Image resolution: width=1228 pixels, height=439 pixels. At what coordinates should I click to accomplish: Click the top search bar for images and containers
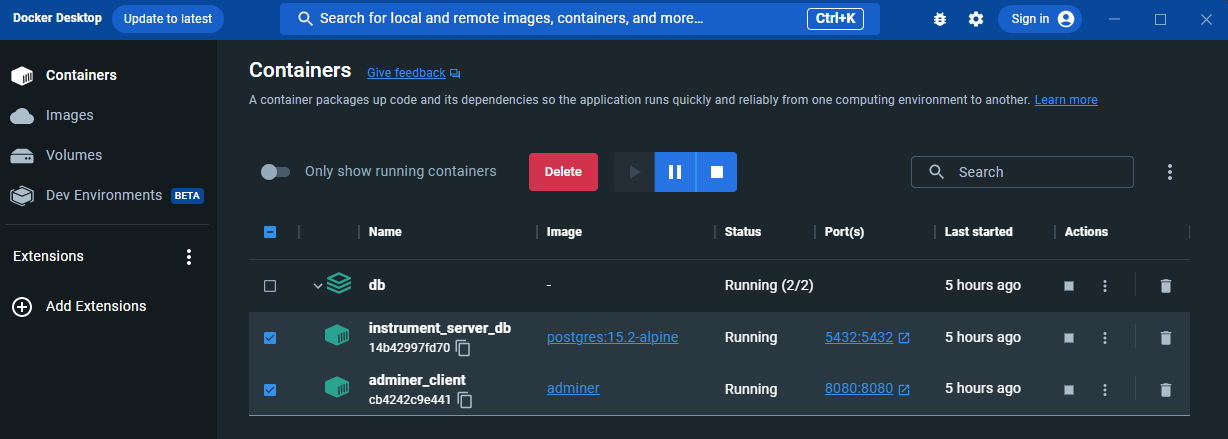point(579,19)
